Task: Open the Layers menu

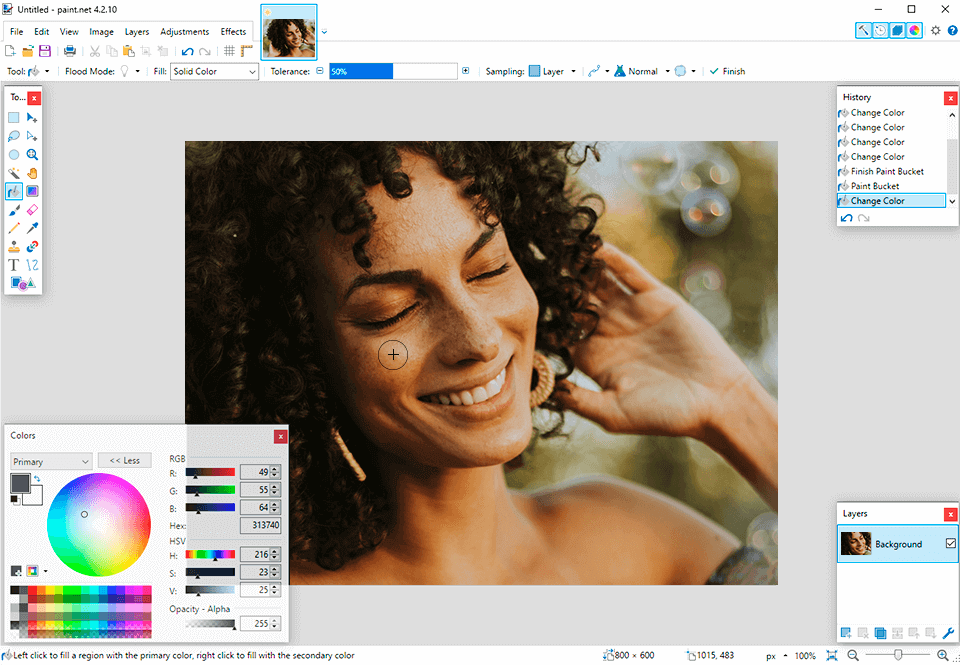Action: coord(137,32)
